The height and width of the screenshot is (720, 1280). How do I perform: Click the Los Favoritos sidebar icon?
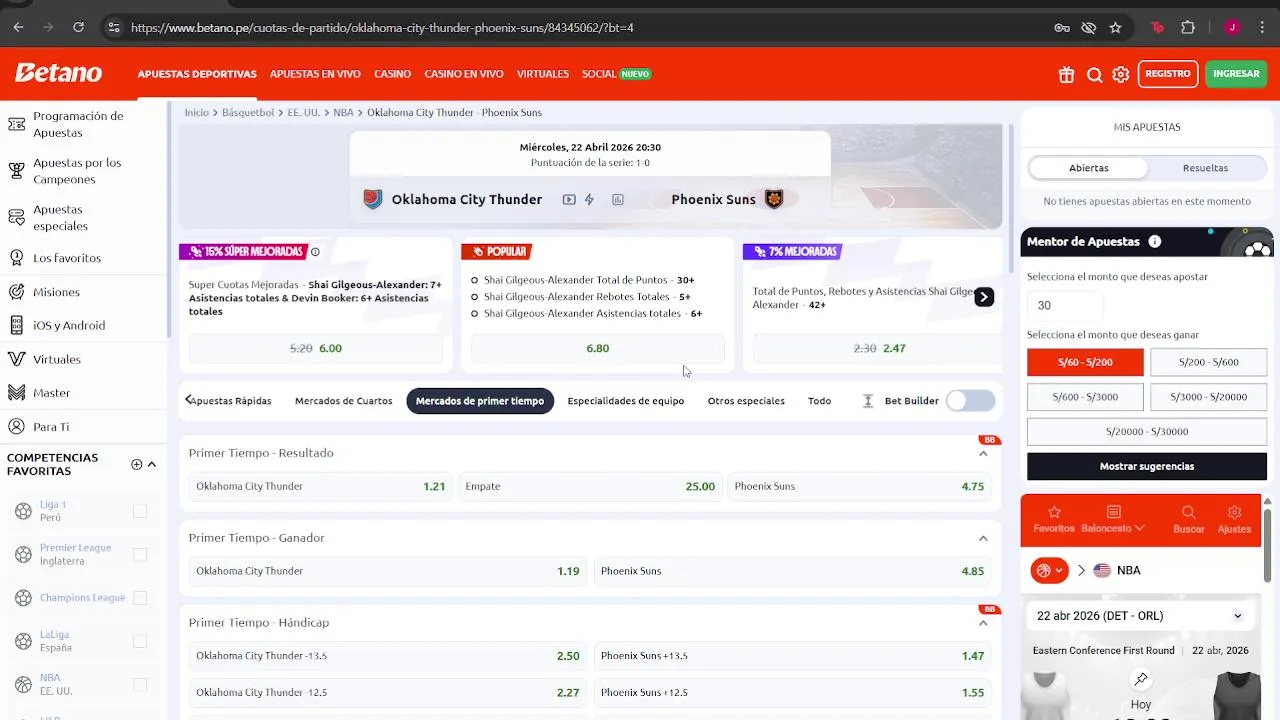coord(16,258)
